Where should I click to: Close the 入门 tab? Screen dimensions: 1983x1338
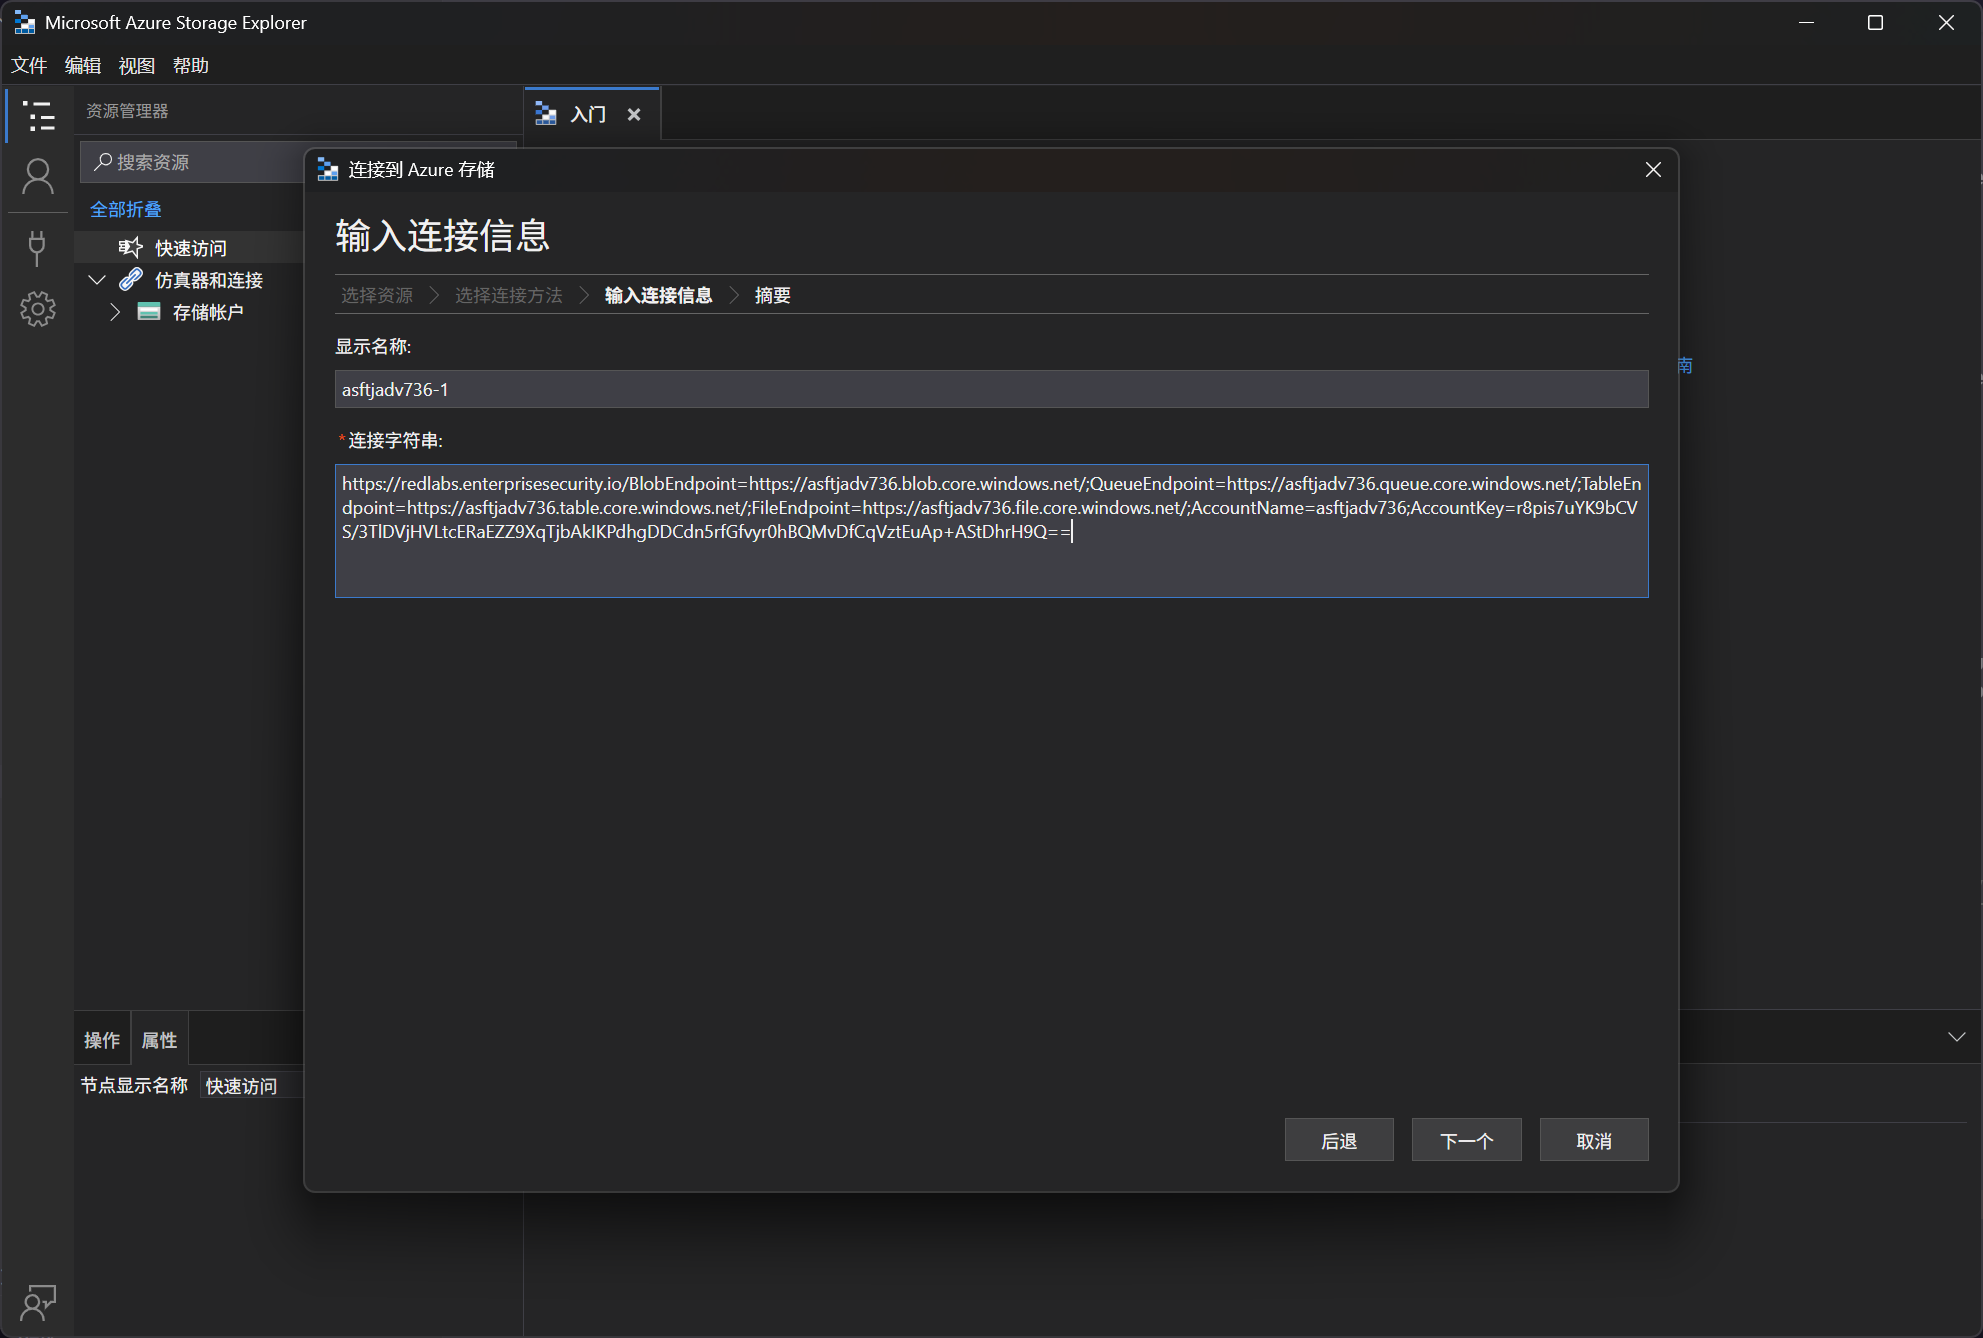(x=634, y=115)
